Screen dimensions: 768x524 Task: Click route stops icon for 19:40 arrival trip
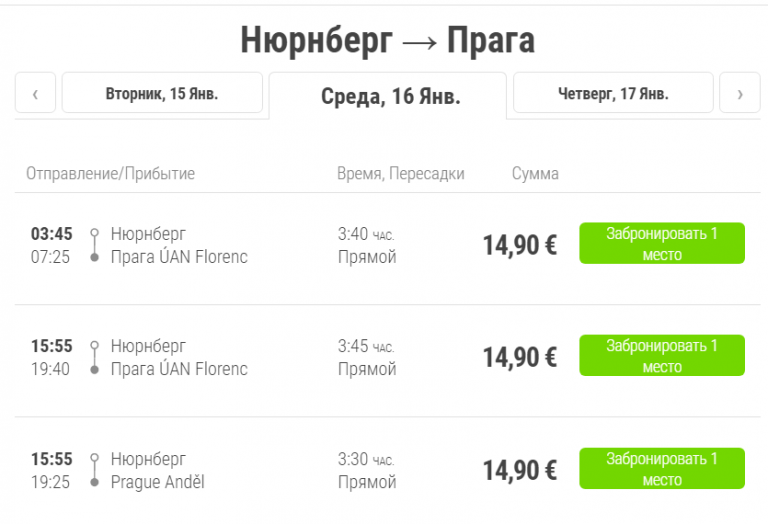[x=94, y=357]
